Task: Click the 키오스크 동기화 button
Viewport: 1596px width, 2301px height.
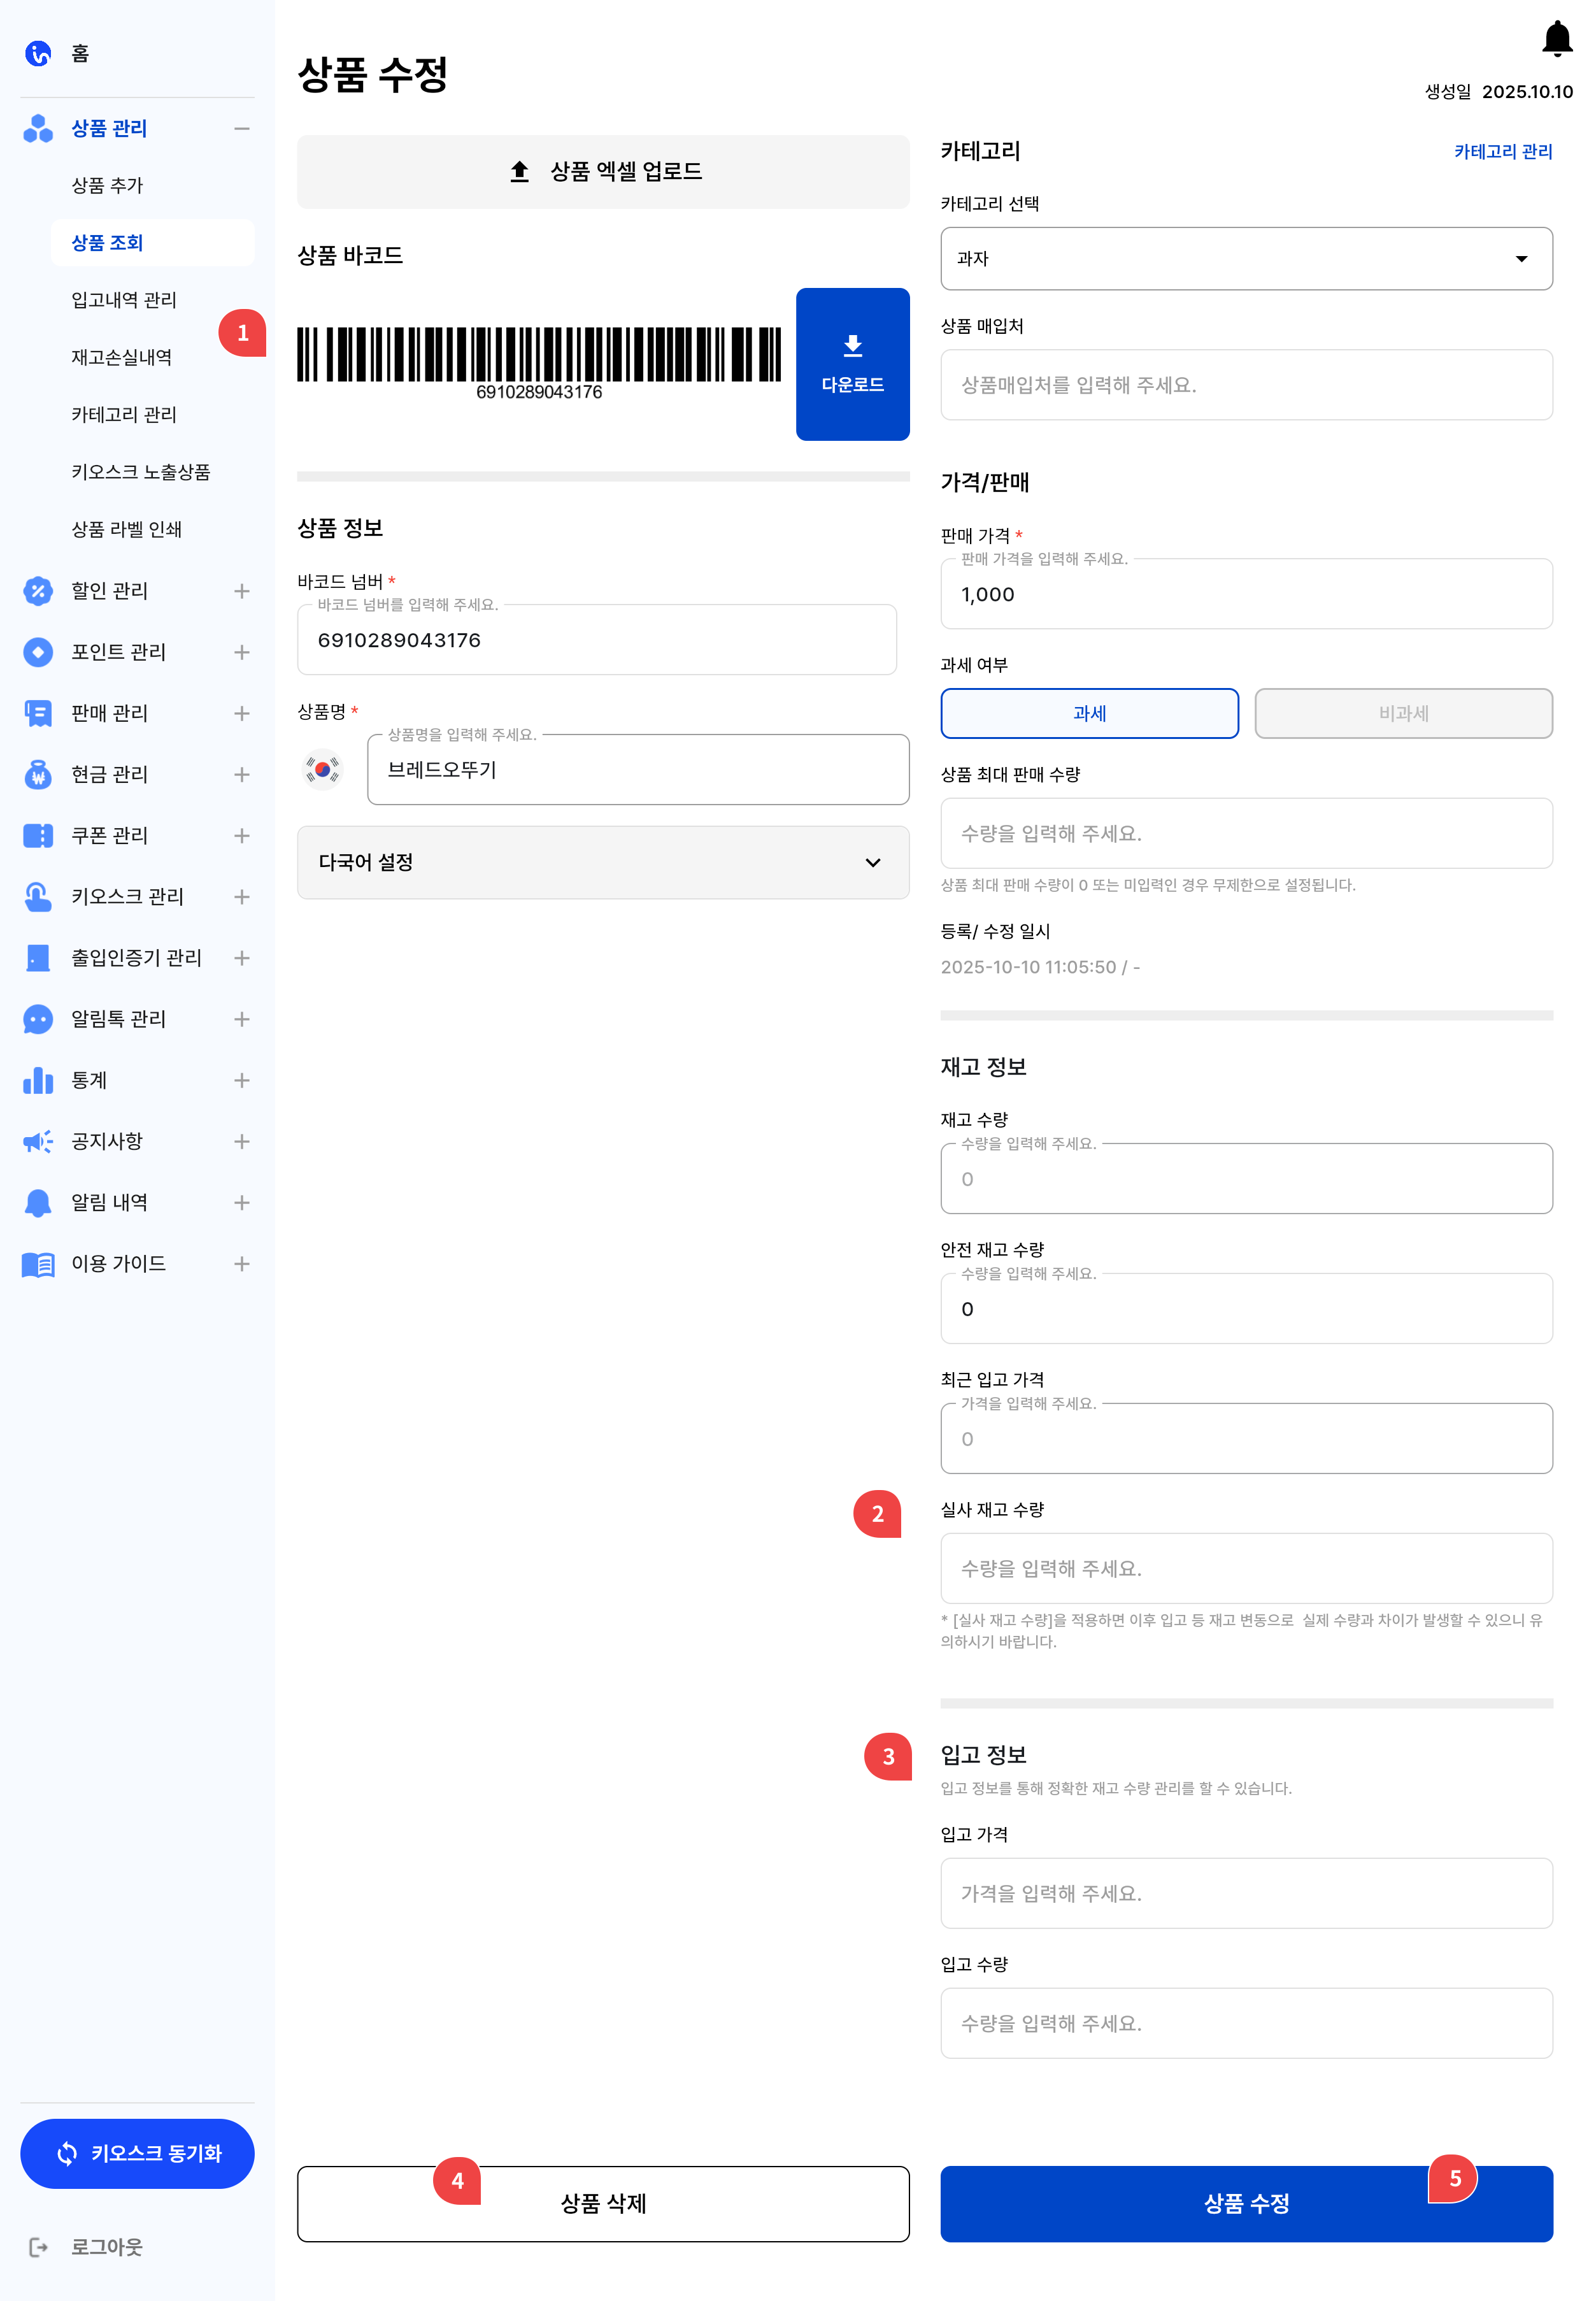Action: point(137,2153)
